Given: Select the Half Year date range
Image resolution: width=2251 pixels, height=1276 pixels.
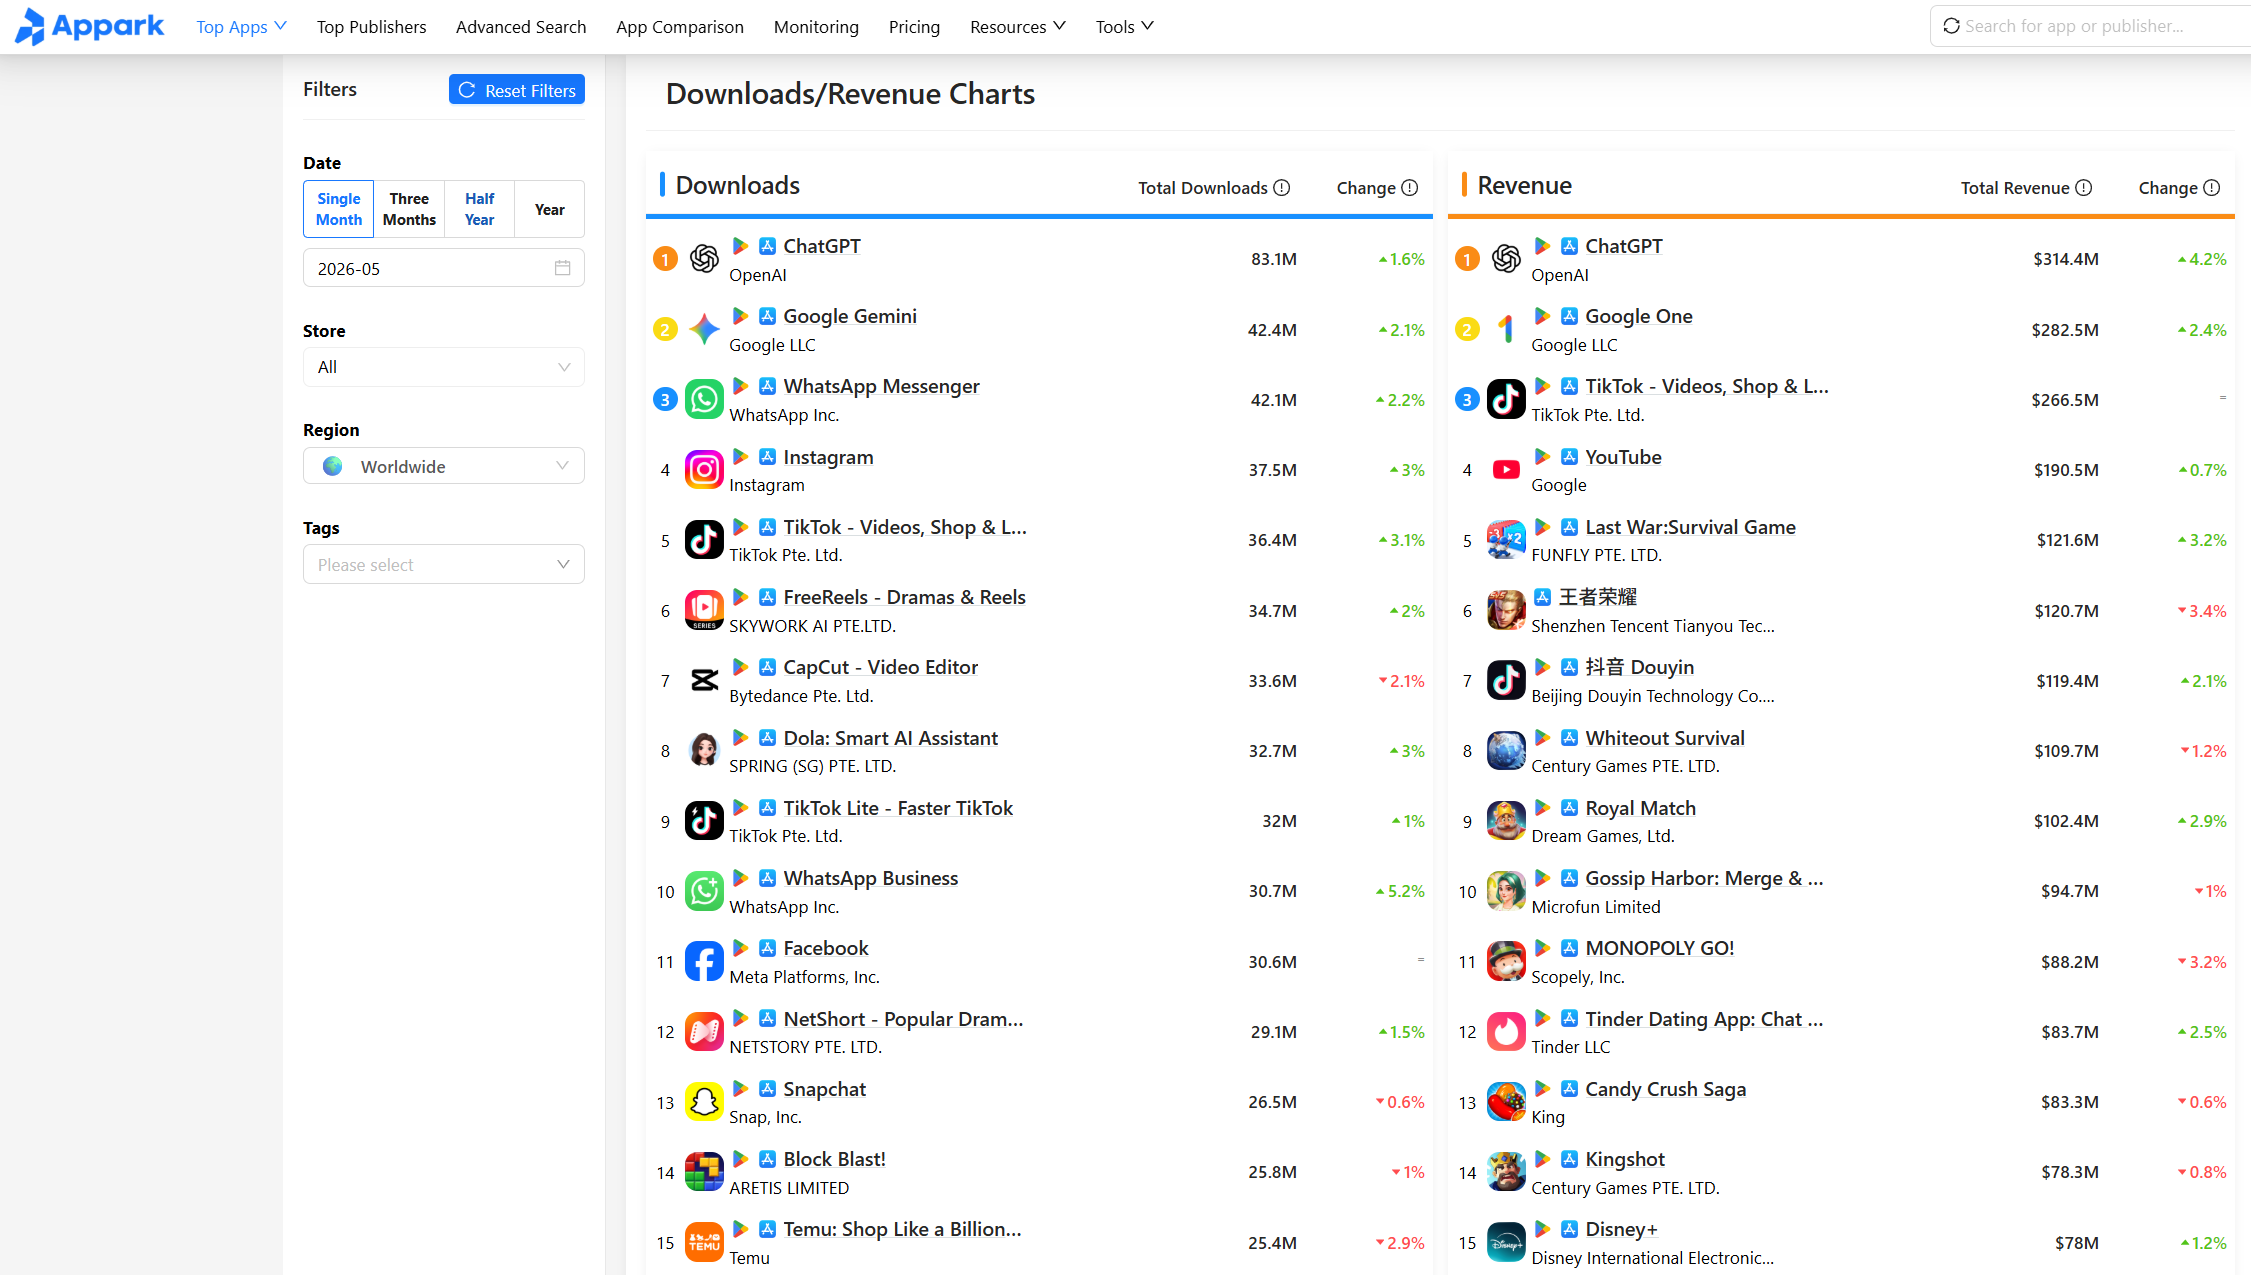Looking at the screenshot, I should [479, 209].
